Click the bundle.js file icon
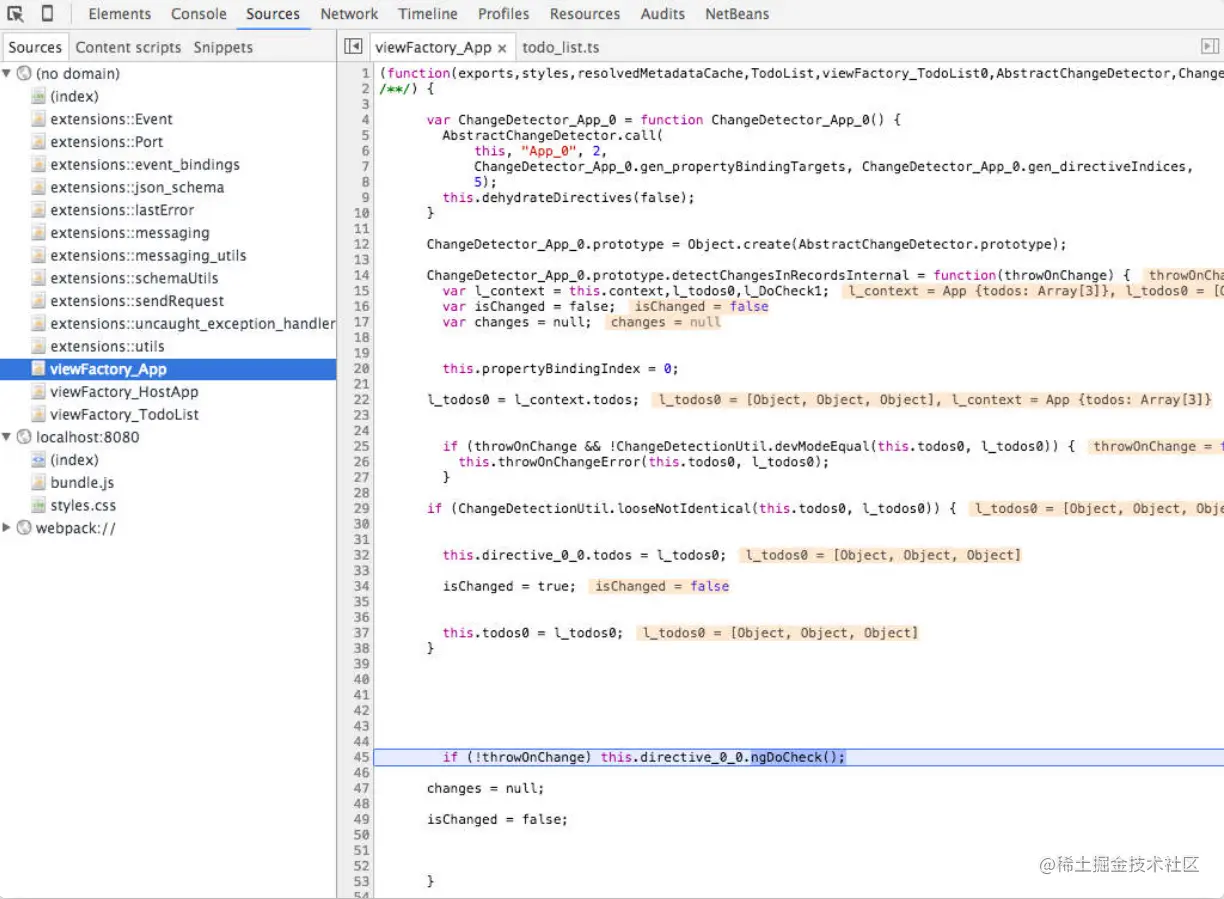This screenshot has height=899, width=1224. [x=38, y=483]
